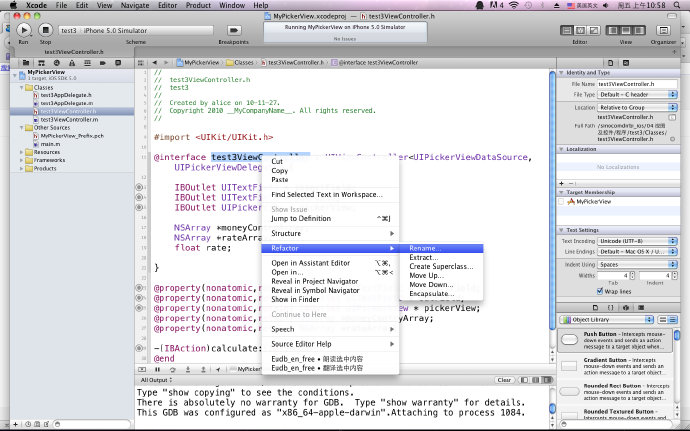Viewport: 690px width, 431px height.
Task: Show the File inspector icon
Action: [610, 63]
